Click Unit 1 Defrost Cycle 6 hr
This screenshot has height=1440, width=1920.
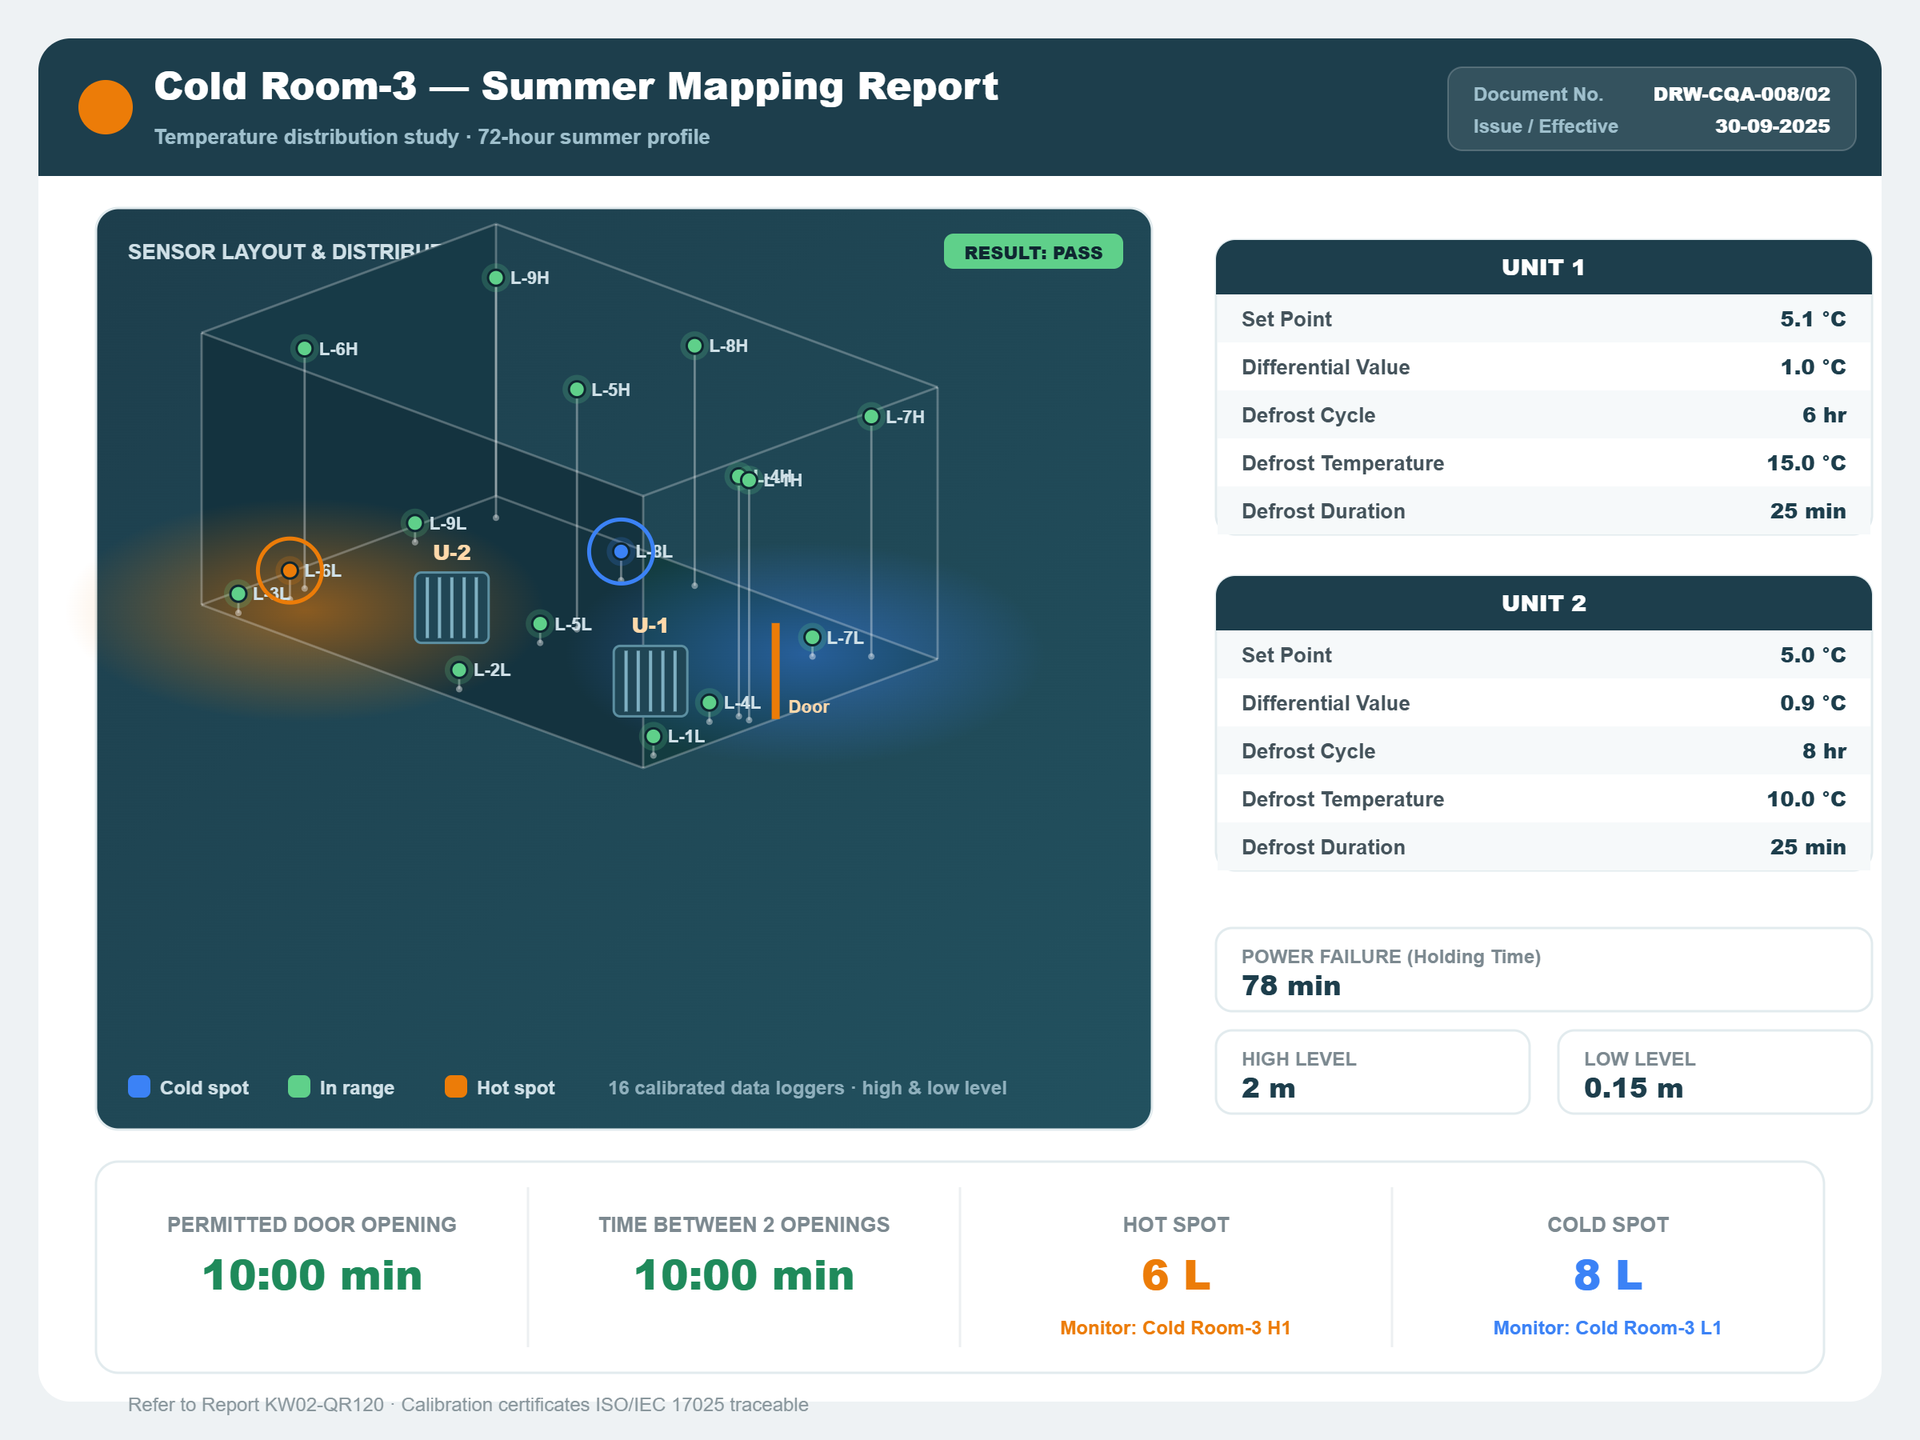coord(1824,415)
